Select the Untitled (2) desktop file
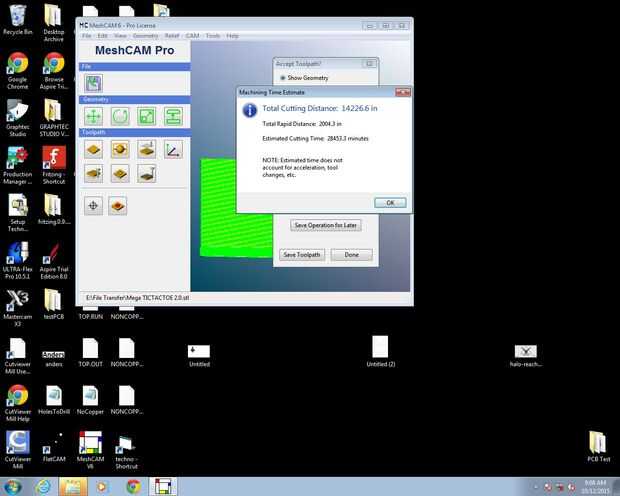 (380, 351)
